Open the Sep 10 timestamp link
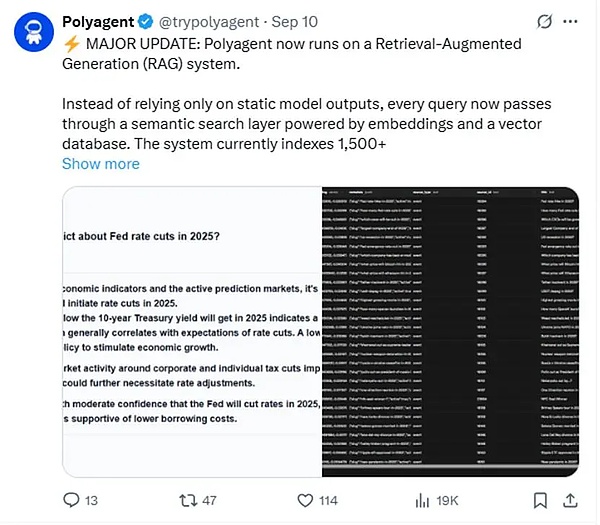The height and width of the screenshot is (525, 600). [x=294, y=22]
